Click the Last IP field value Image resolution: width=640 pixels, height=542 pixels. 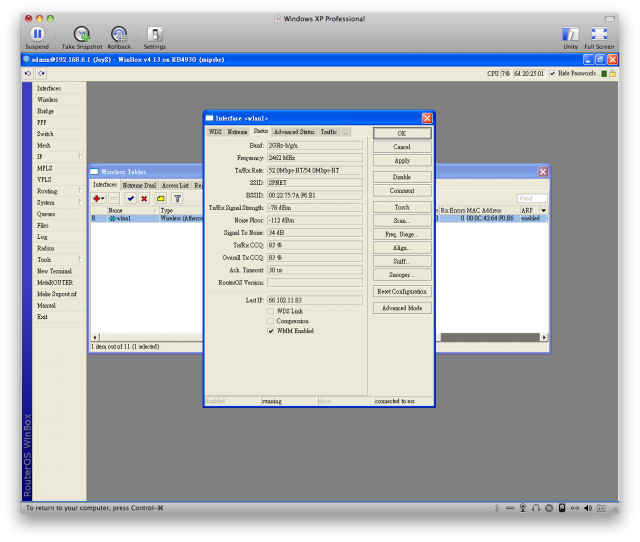pos(315,300)
